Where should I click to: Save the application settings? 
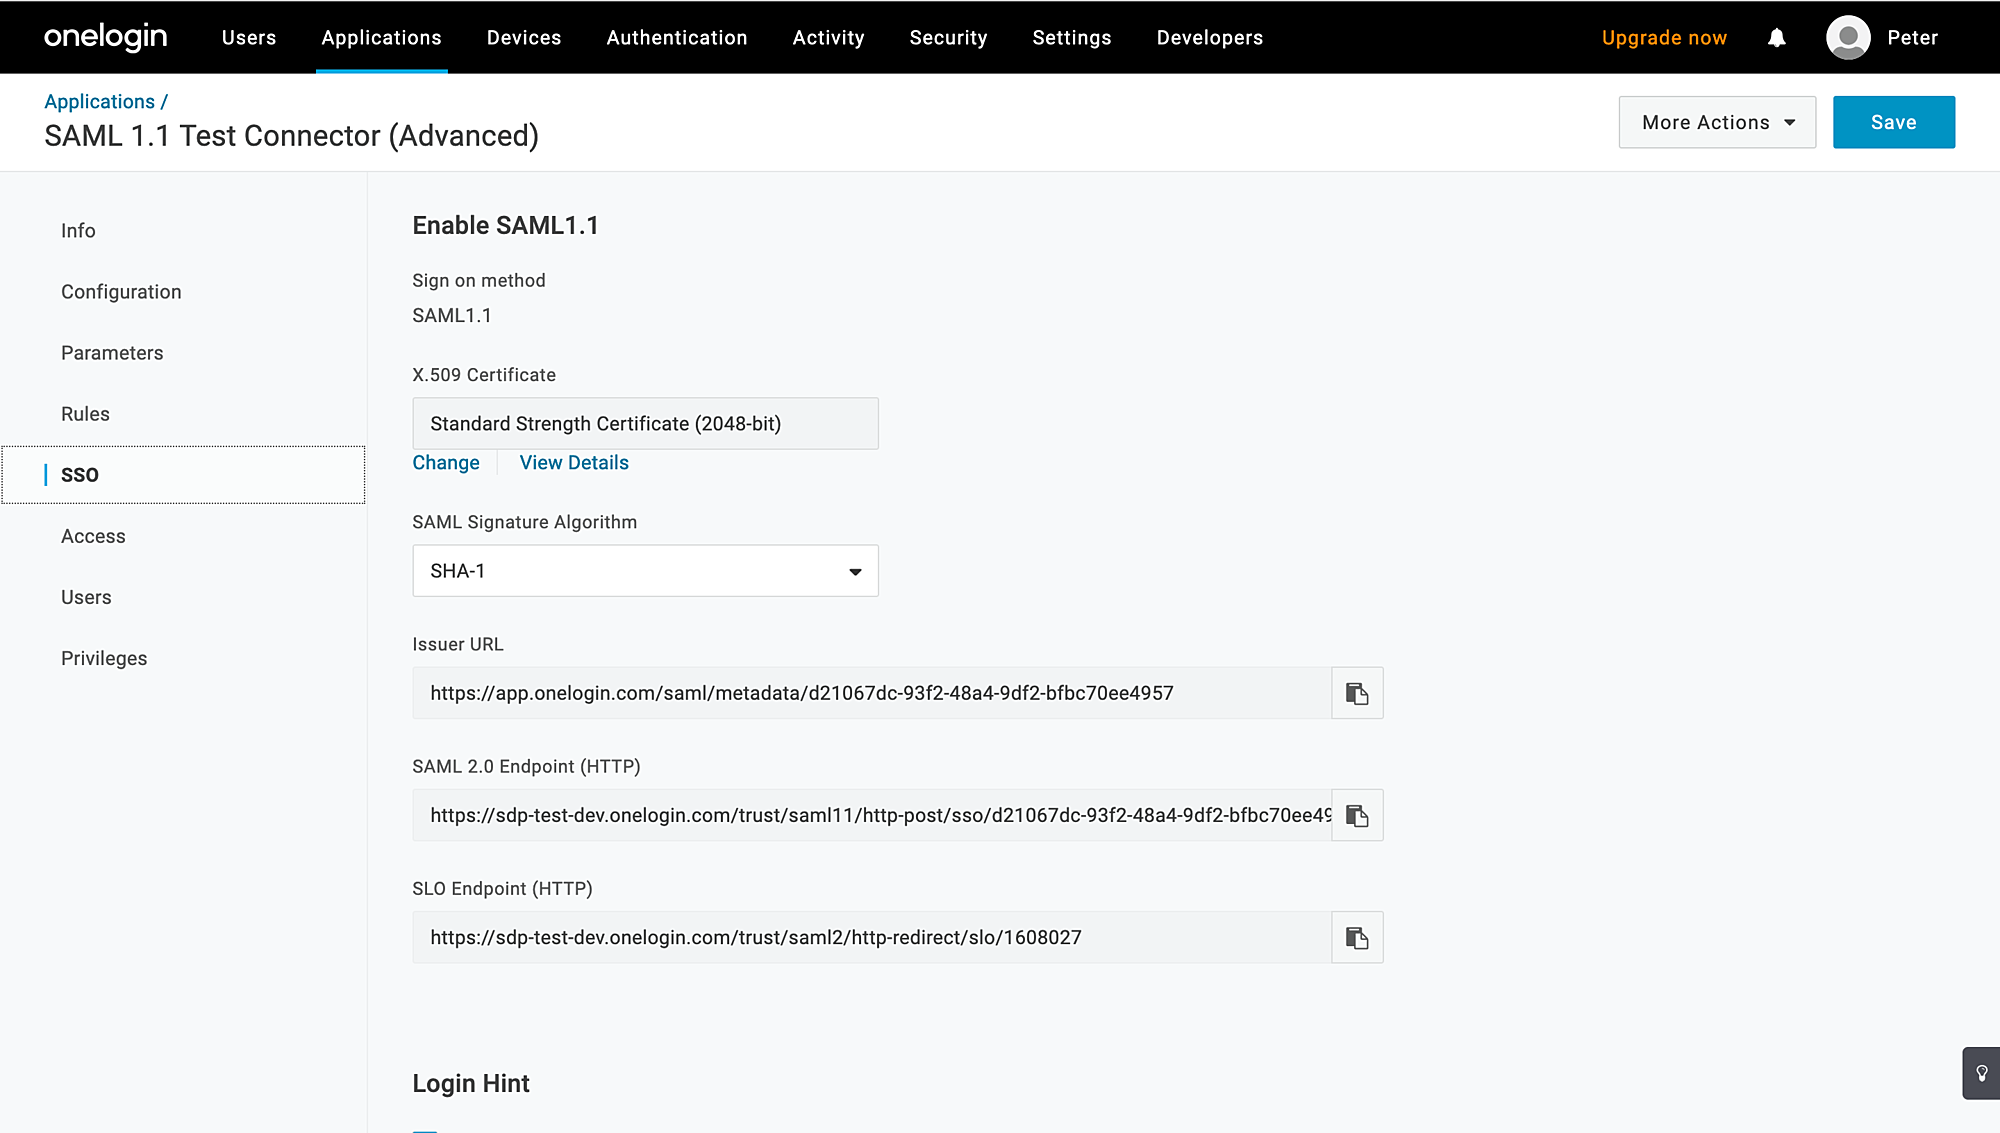[x=1893, y=122]
